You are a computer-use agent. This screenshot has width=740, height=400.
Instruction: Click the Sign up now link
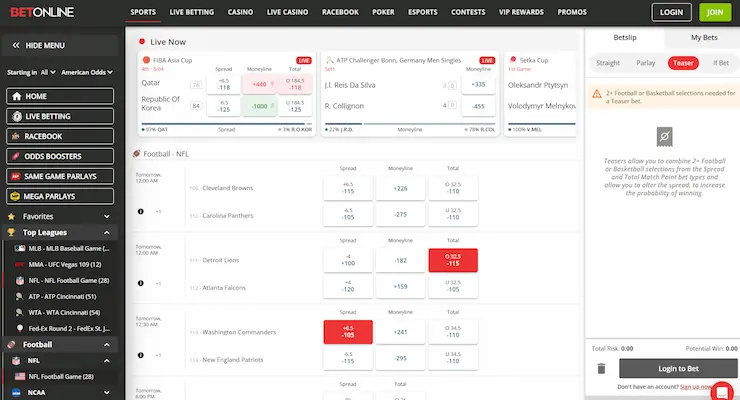click(697, 387)
